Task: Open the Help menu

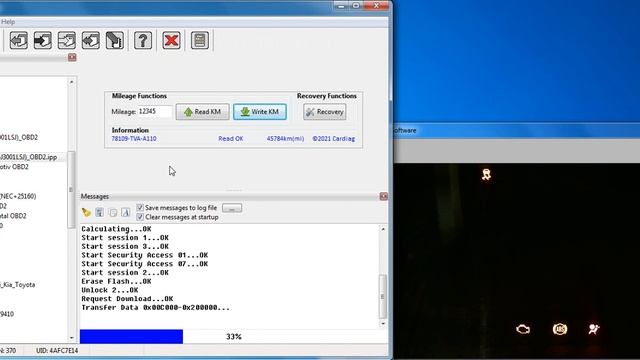Action: pos(8,22)
